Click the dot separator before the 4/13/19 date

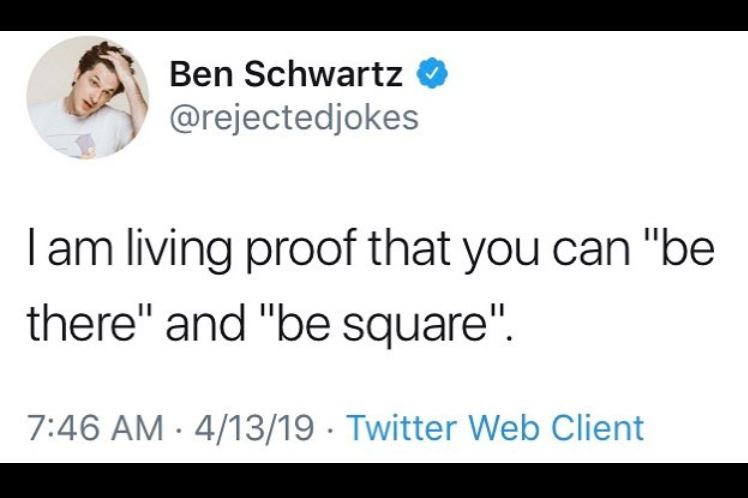(x=178, y=428)
